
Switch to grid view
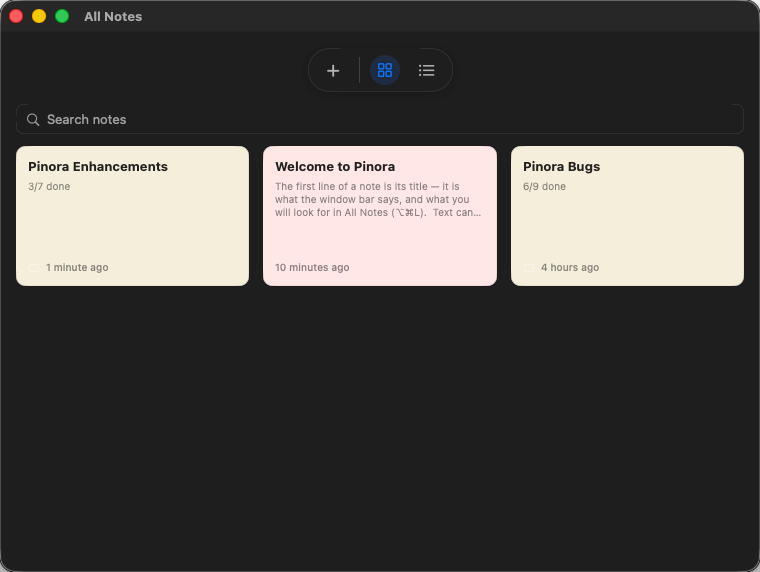(x=385, y=70)
